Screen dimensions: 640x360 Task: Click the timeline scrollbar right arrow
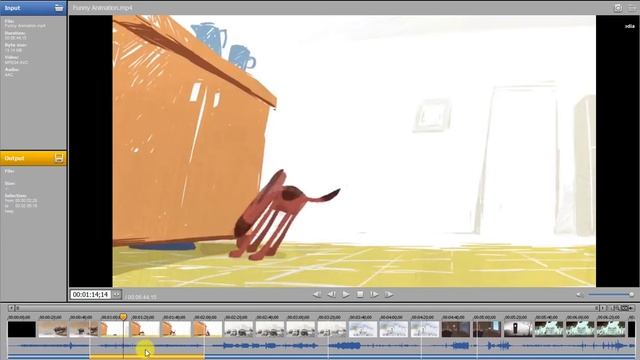pos(603,308)
